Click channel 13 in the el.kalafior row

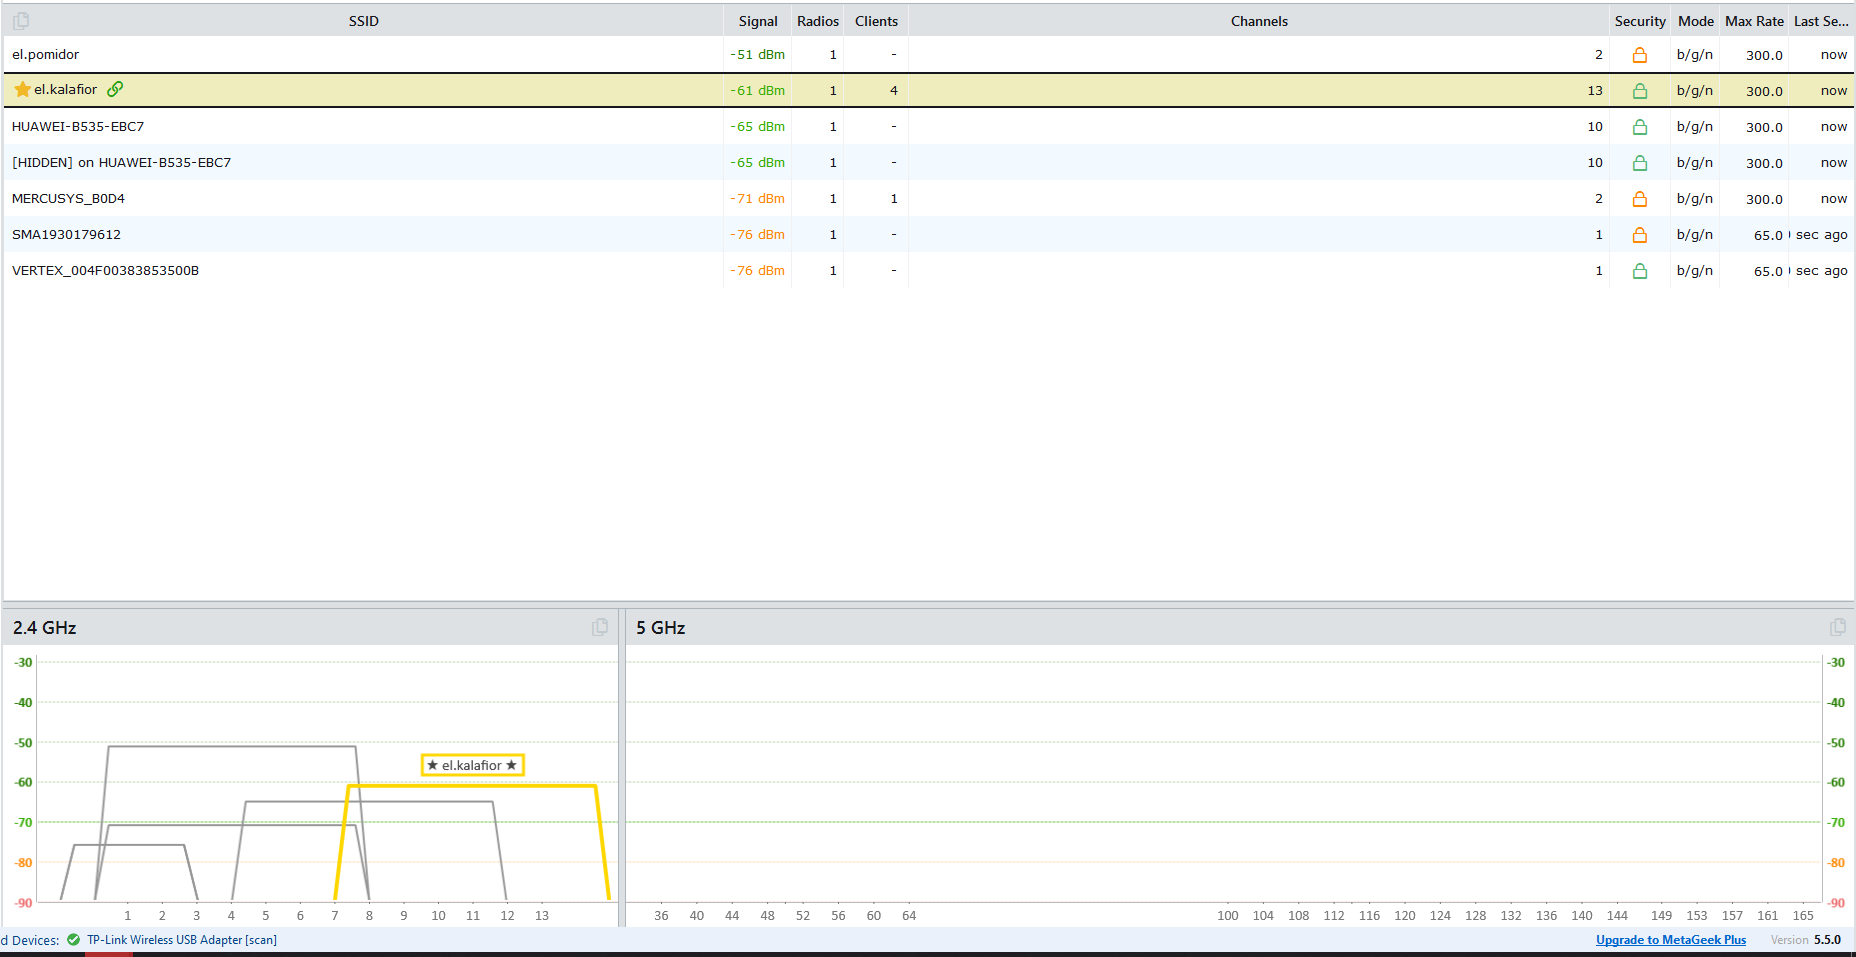1595,91
